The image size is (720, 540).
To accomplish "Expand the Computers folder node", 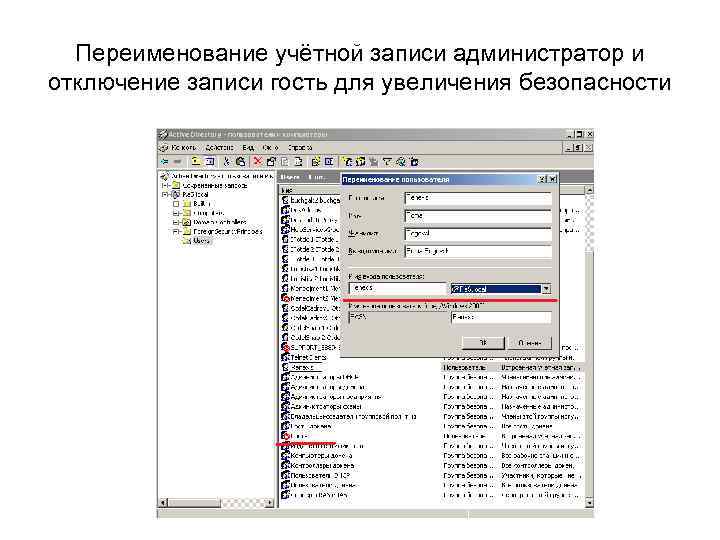I will point(176,213).
